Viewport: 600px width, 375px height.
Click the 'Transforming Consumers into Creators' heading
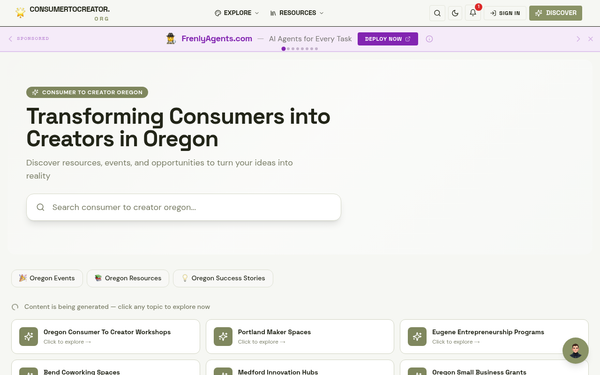(178, 127)
